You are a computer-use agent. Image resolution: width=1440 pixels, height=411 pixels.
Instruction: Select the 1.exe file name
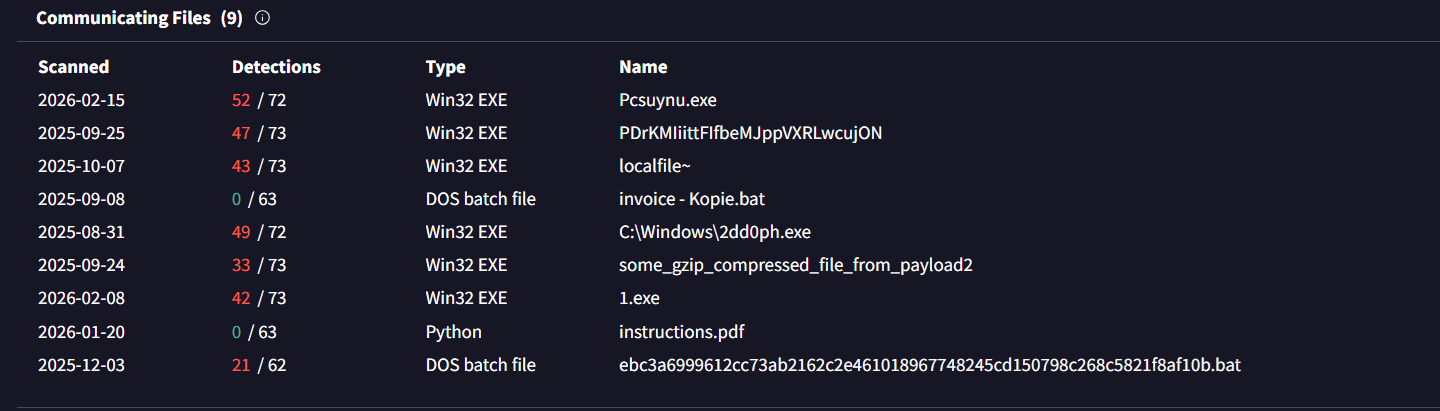point(639,298)
